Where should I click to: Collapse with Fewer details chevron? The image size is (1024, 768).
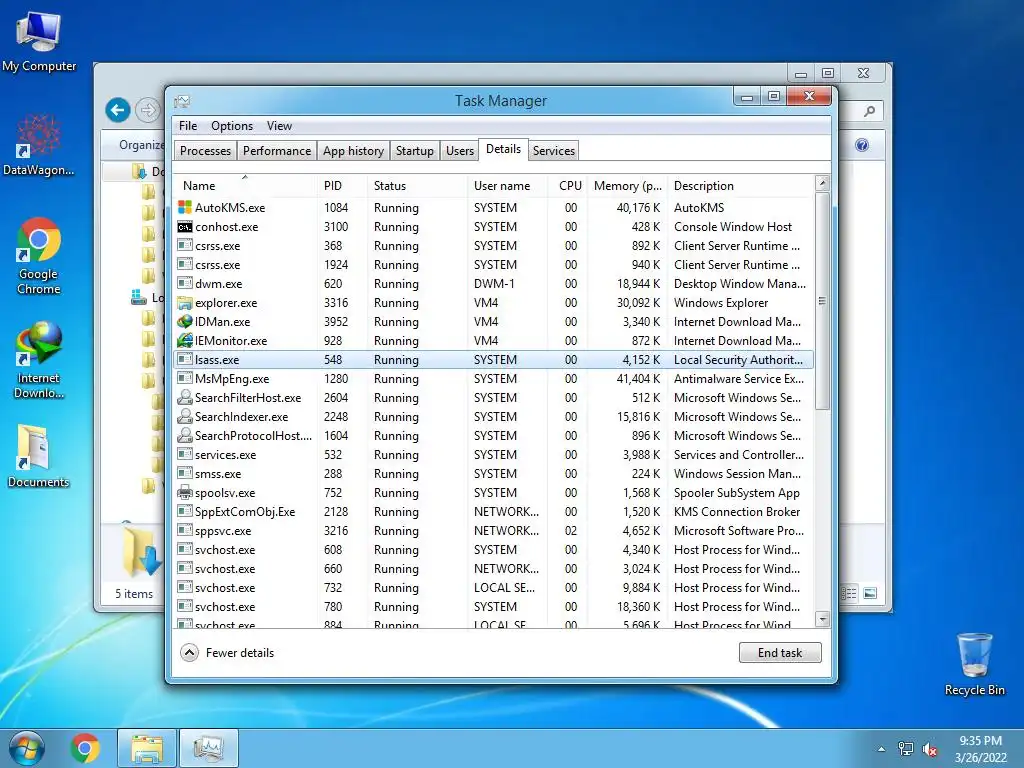[189, 652]
